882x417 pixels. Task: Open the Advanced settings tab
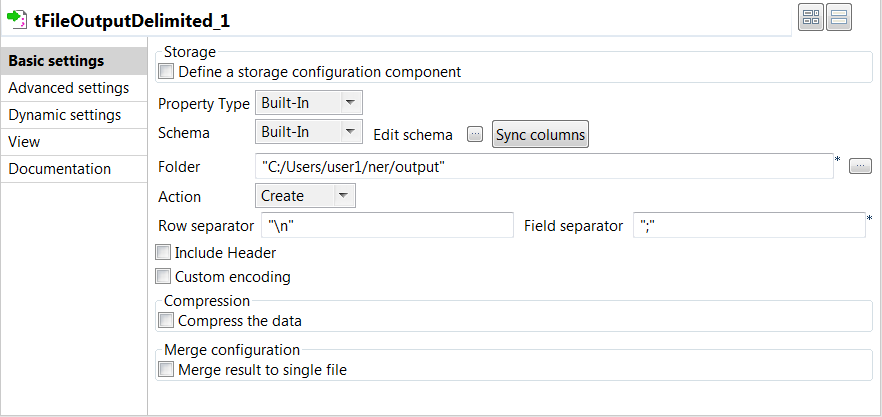[74, 88]
